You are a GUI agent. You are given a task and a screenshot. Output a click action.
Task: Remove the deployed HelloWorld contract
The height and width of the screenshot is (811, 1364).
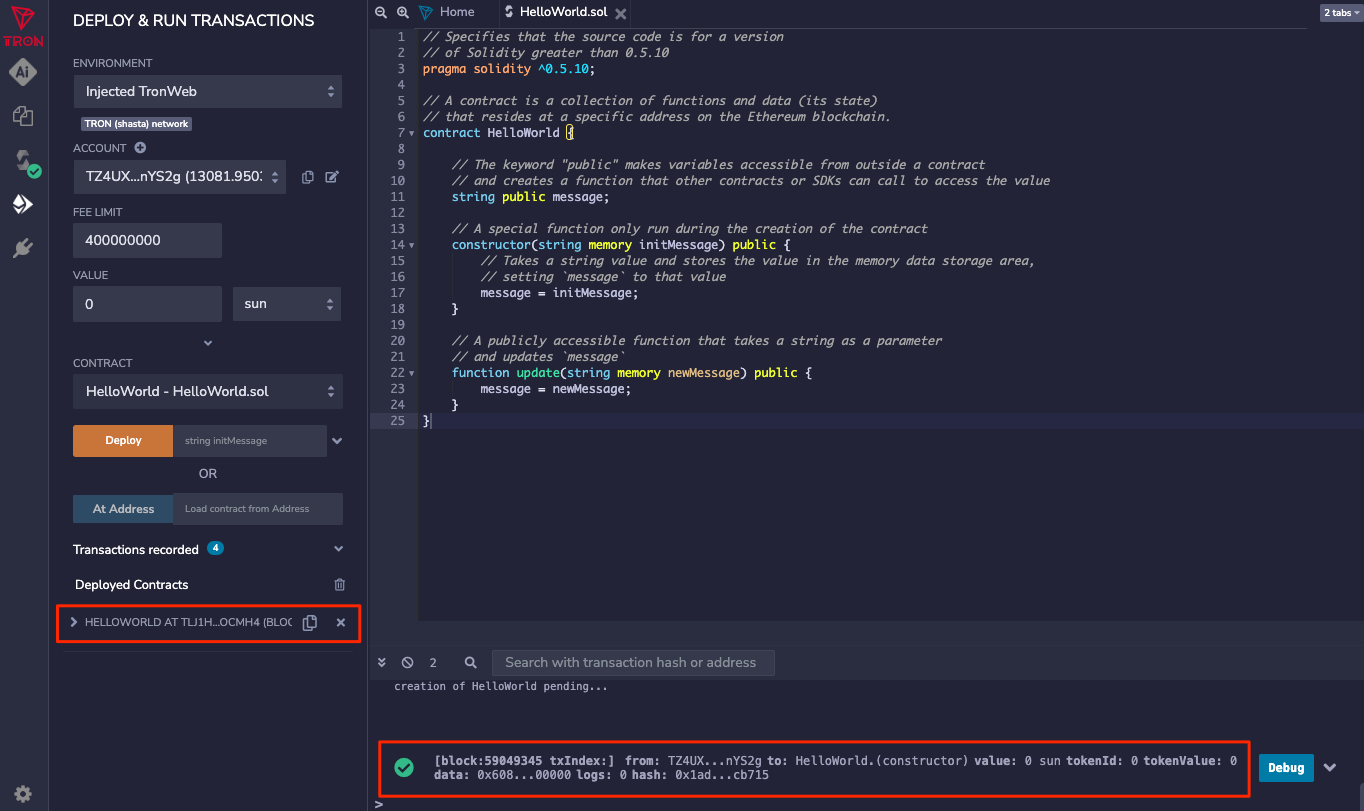[341, 623]
